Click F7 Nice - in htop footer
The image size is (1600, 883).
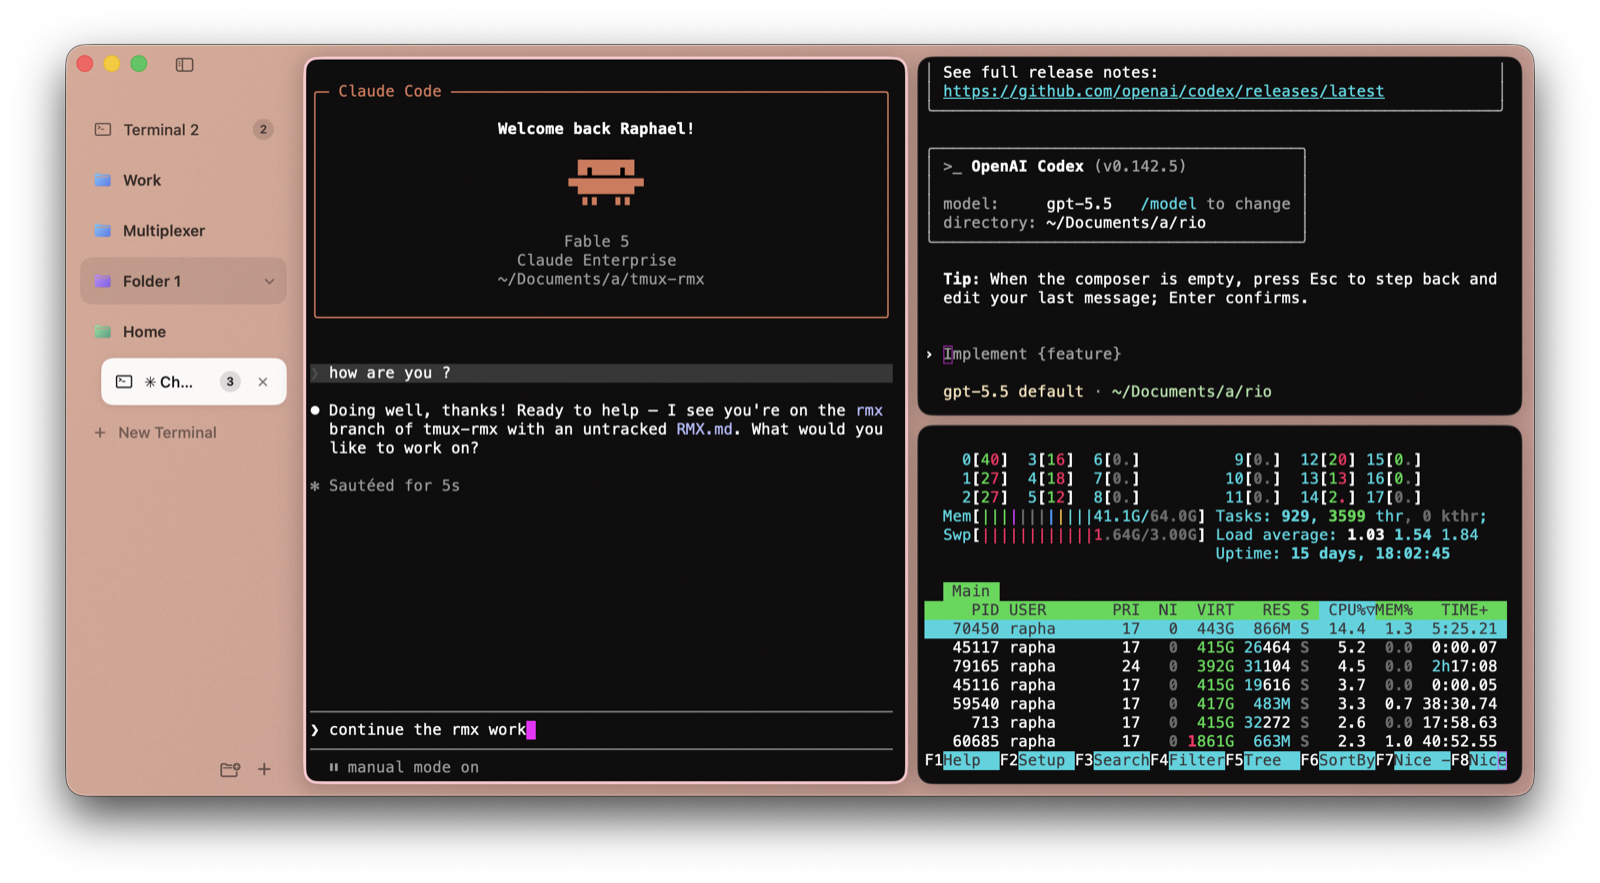1412,760
